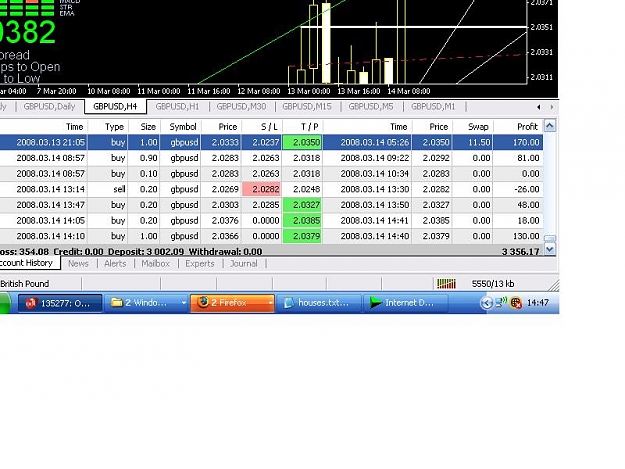The width and height of the screenshot is (625, 469).
Task: Select the GBPUSD,H4 chart tab
Action: pos(115,107)
